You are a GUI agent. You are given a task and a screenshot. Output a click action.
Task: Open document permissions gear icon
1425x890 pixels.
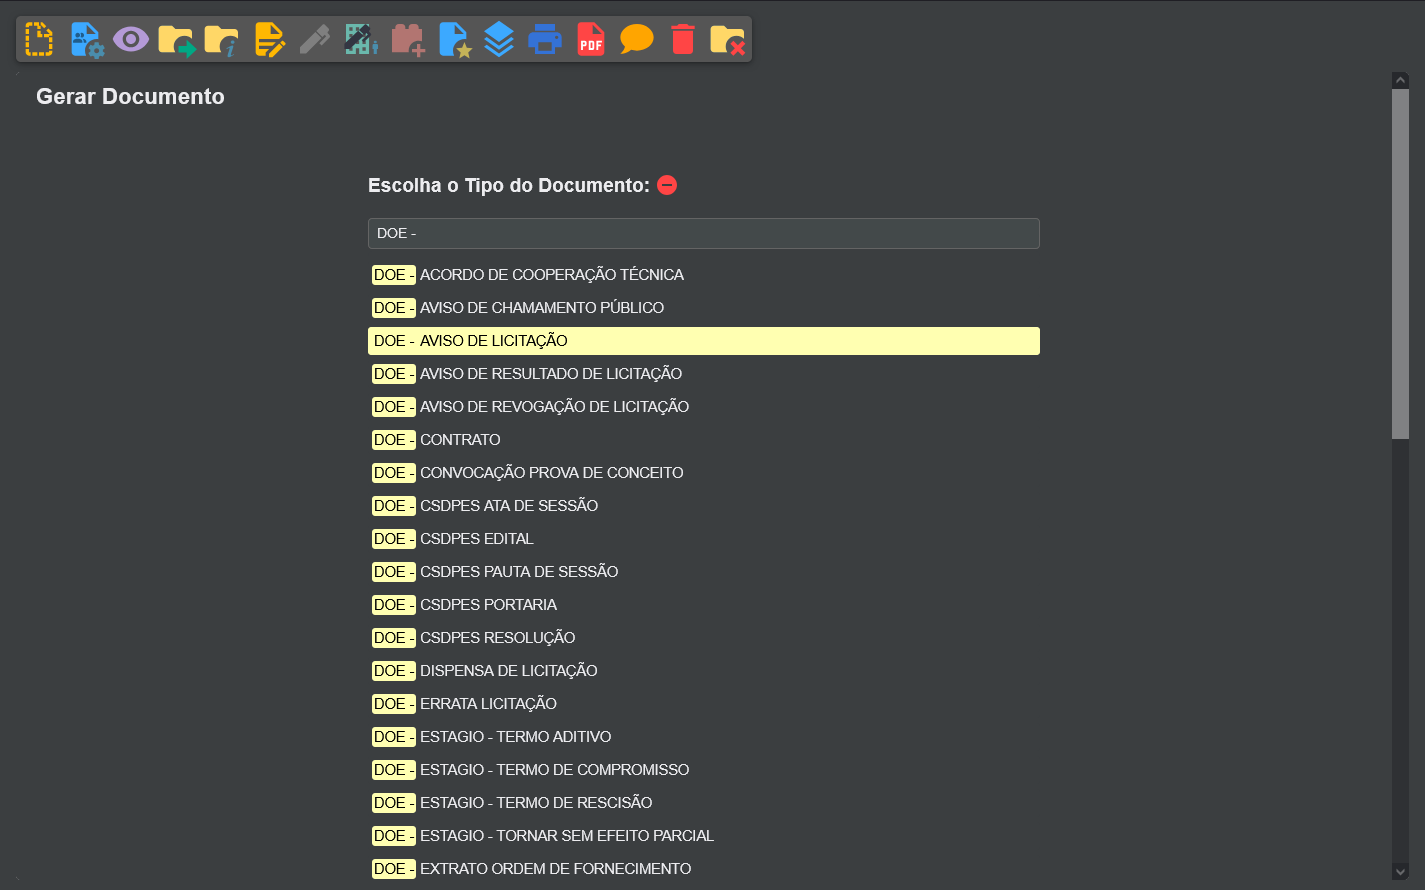pyautogui.click(x=86, y=39)
